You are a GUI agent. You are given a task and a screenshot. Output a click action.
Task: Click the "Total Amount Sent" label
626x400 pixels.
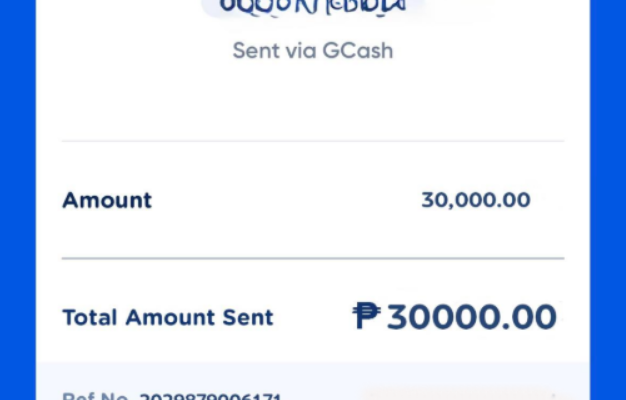tap(168, 317)
